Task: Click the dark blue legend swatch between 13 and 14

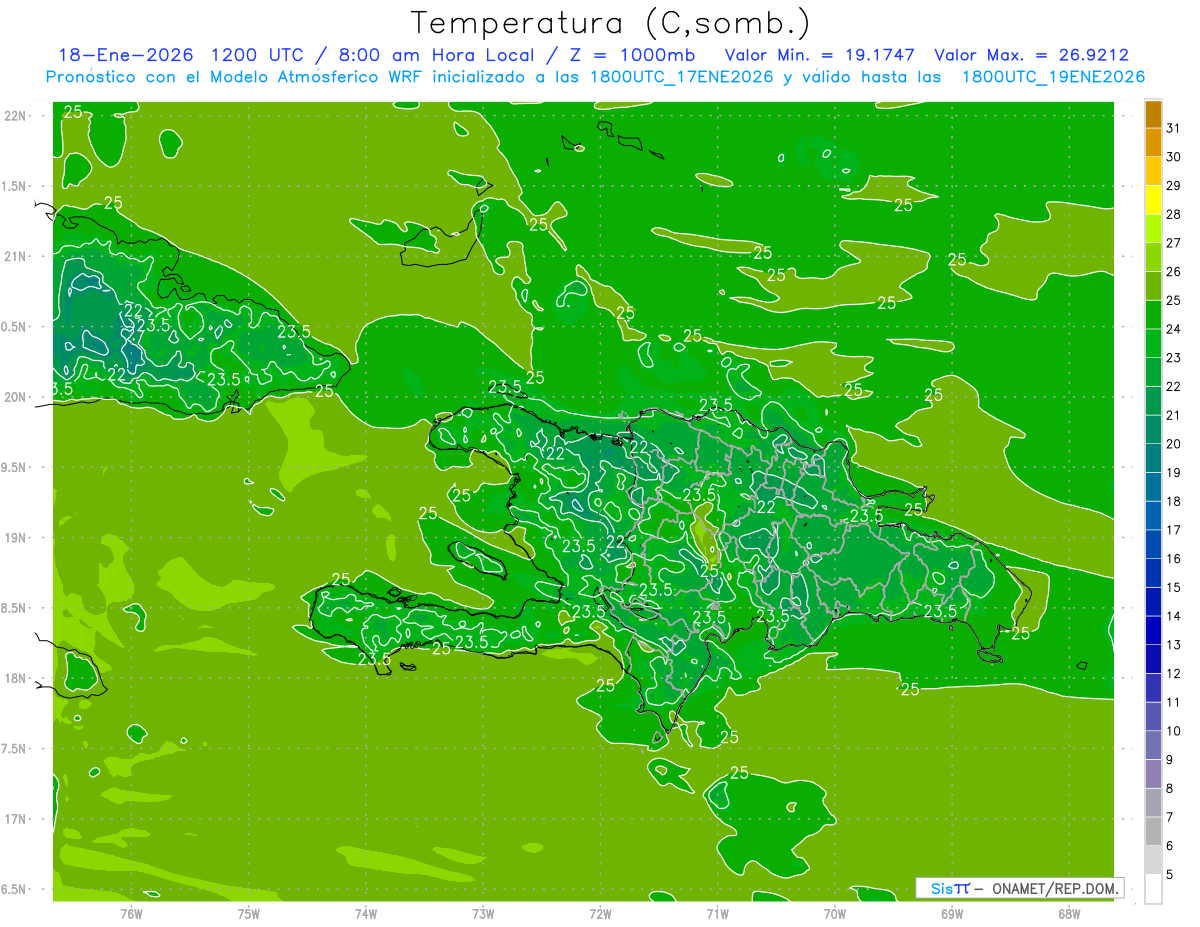Action: click(1153, 630)
